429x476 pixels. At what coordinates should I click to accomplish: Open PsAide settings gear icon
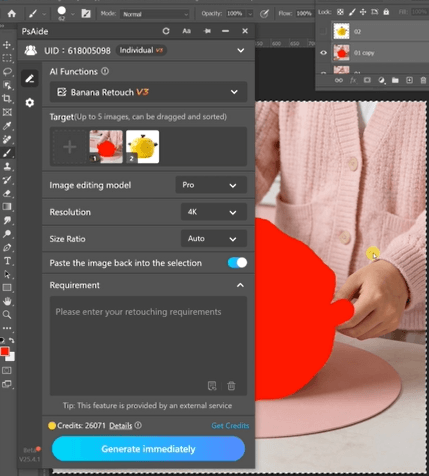(x=30, y=102)
